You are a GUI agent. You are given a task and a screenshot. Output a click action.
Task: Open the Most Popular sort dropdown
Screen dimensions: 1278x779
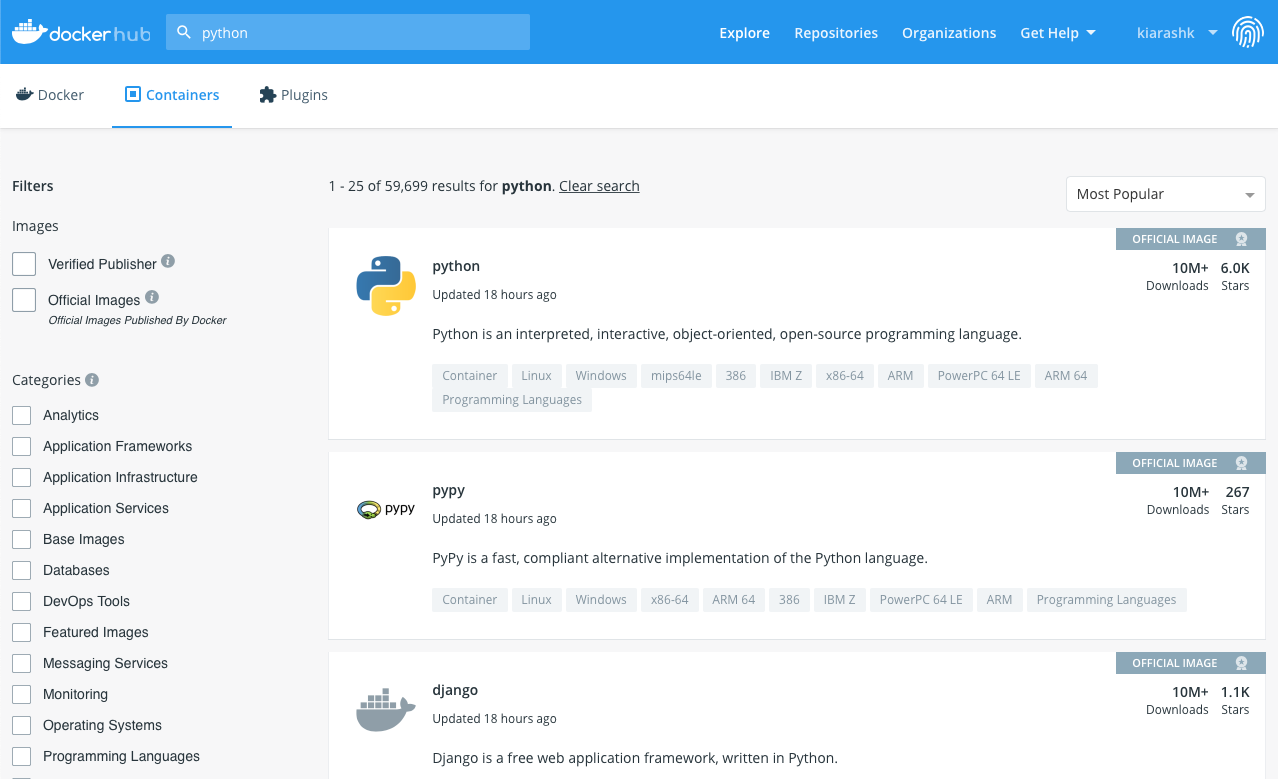[1166, 194]
